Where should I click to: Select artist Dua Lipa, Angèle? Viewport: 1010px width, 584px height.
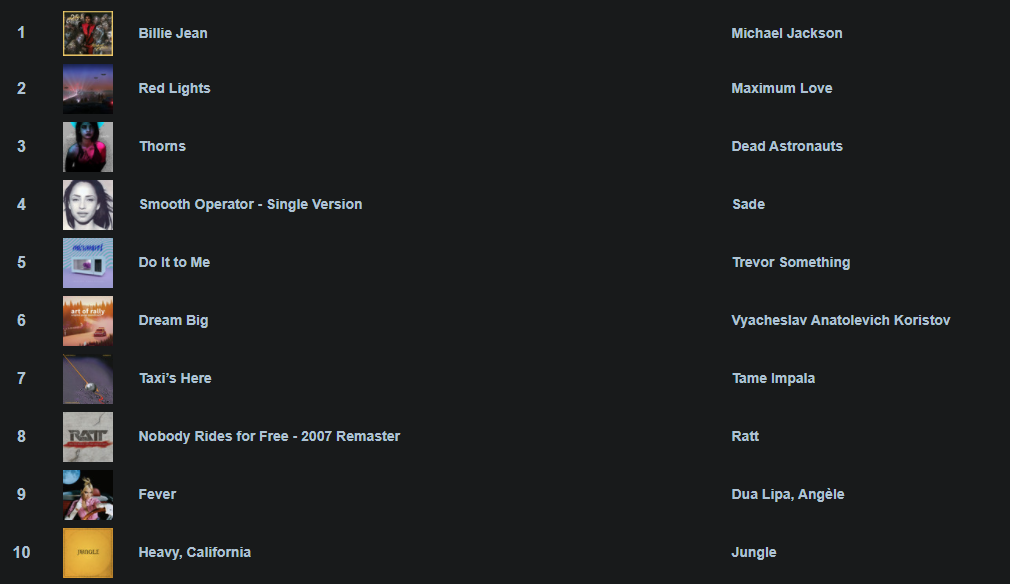787,495
